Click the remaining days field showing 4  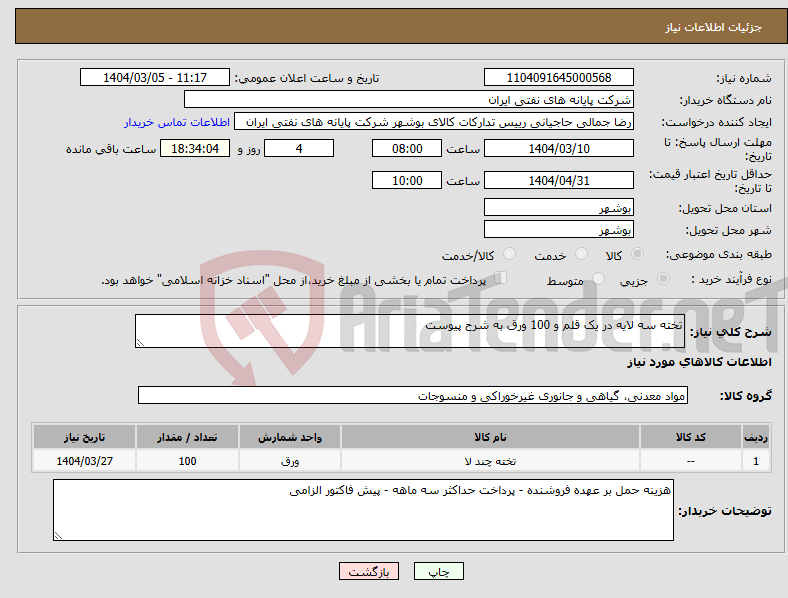point(299,148)
